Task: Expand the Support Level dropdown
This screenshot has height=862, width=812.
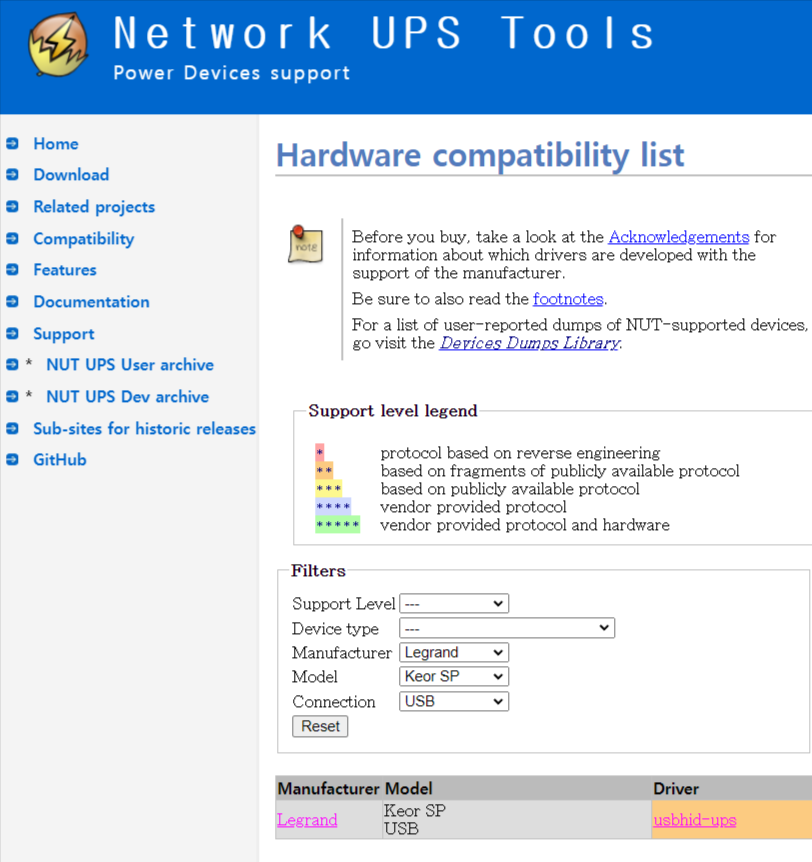Action: click(454, 604)
